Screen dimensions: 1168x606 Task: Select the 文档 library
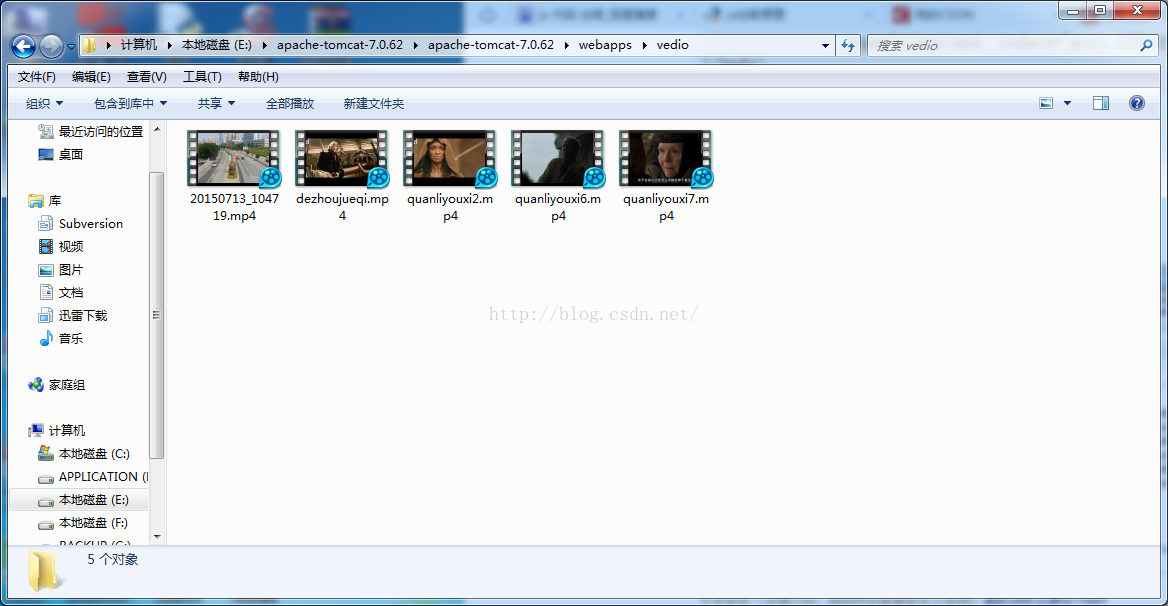click(61, 293)
